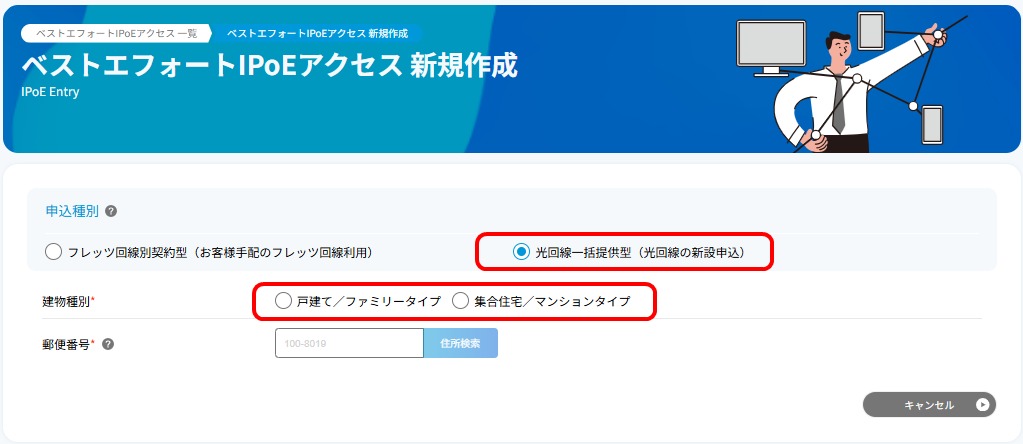1023x444 pixels.
Task: Focus the 郵便番号 input field
Action: [x=350, y=343]
